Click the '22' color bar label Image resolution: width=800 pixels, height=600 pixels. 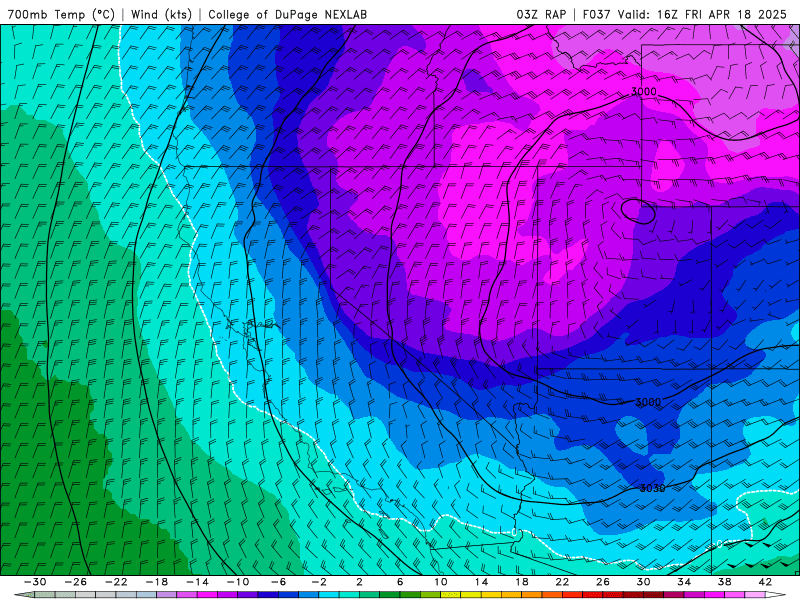click(562, 582)
